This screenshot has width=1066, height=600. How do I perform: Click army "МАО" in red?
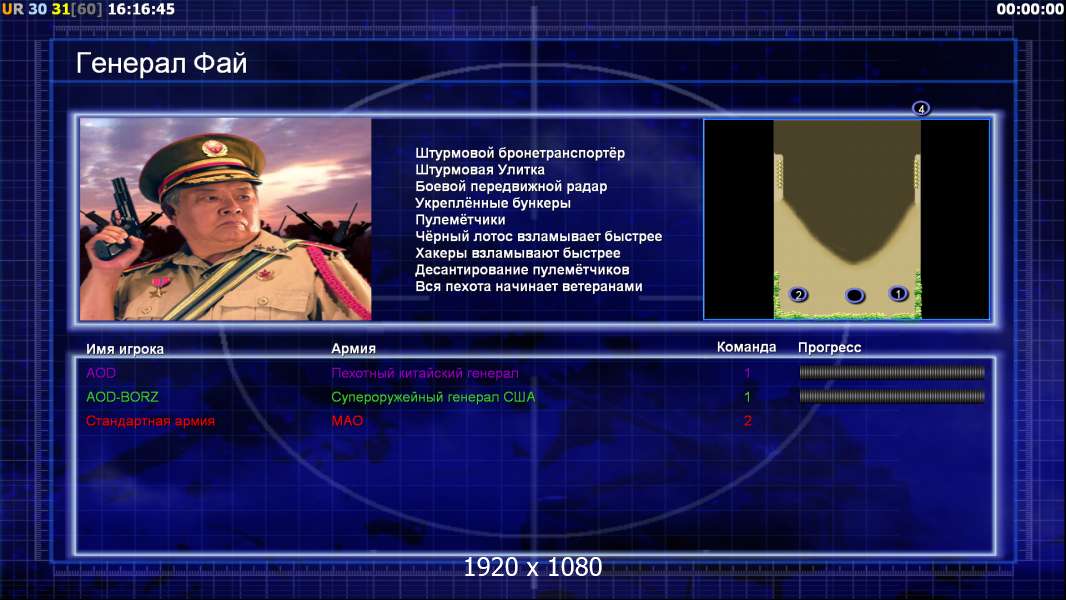click(347, 421)
